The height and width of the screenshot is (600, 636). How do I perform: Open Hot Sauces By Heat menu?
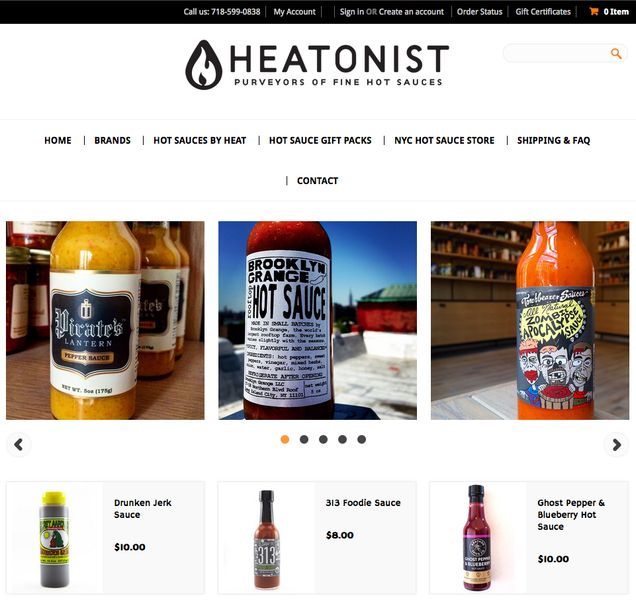point(200,140)
